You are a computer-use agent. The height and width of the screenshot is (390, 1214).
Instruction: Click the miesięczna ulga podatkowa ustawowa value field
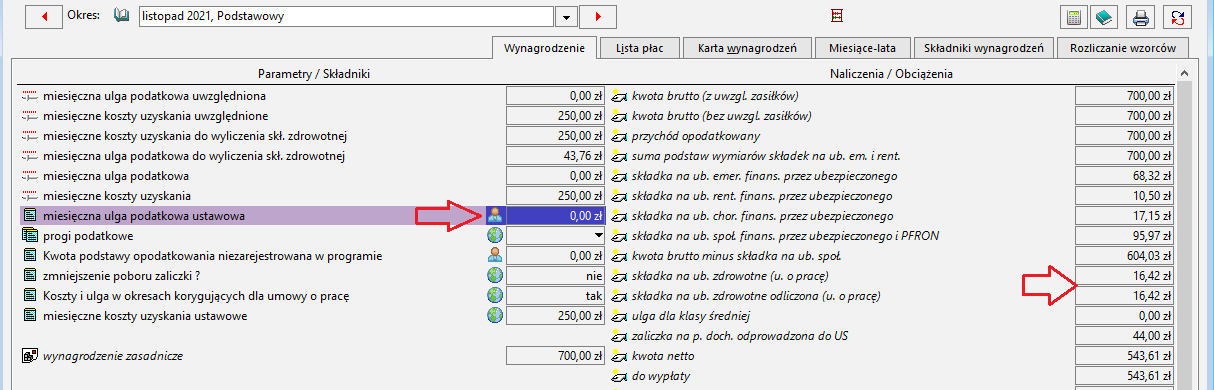coord(556,215)
